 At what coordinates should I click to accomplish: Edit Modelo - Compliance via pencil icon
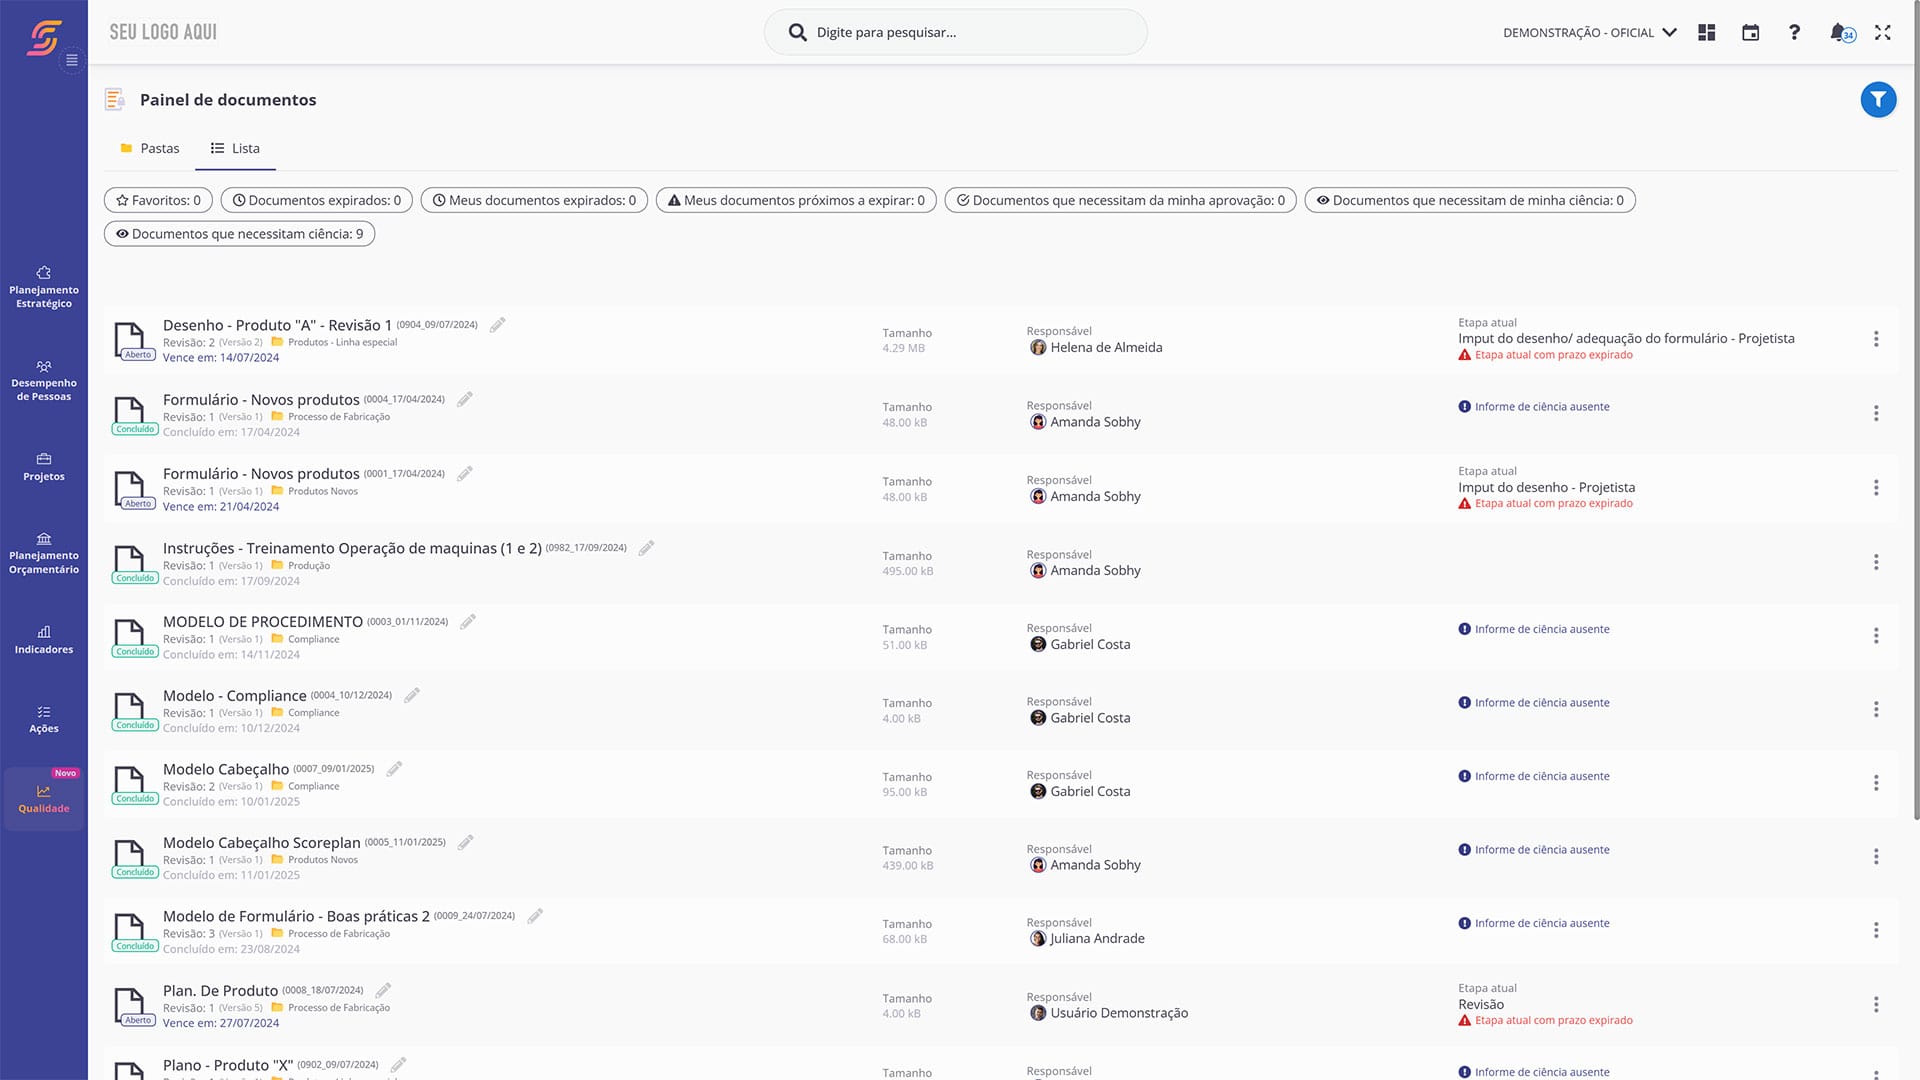412,695
